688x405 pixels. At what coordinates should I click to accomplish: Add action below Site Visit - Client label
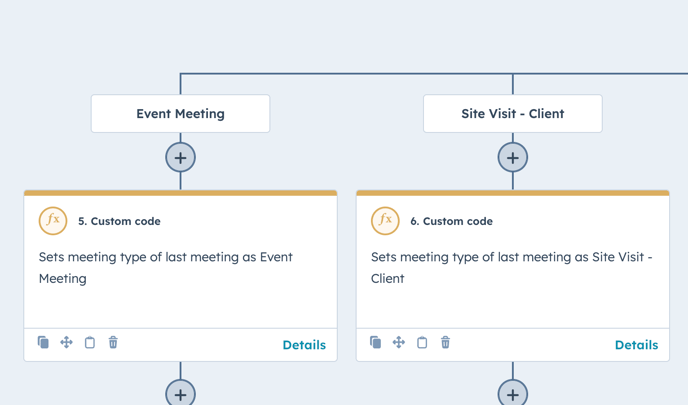(512, 158)
